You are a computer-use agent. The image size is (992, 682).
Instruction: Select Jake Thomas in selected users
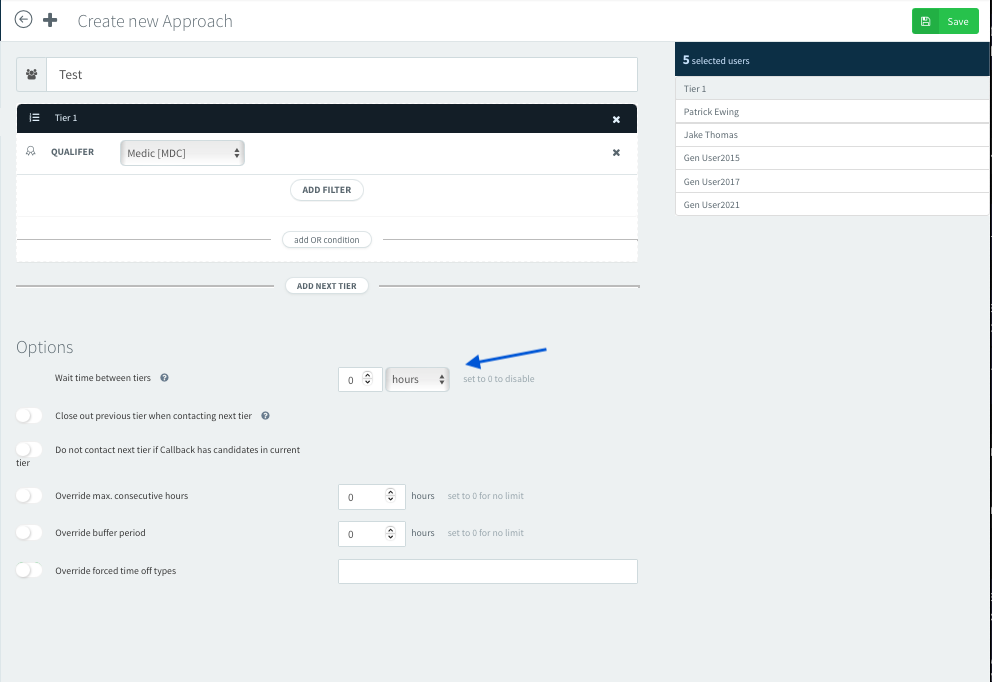[x=832, y=135]
